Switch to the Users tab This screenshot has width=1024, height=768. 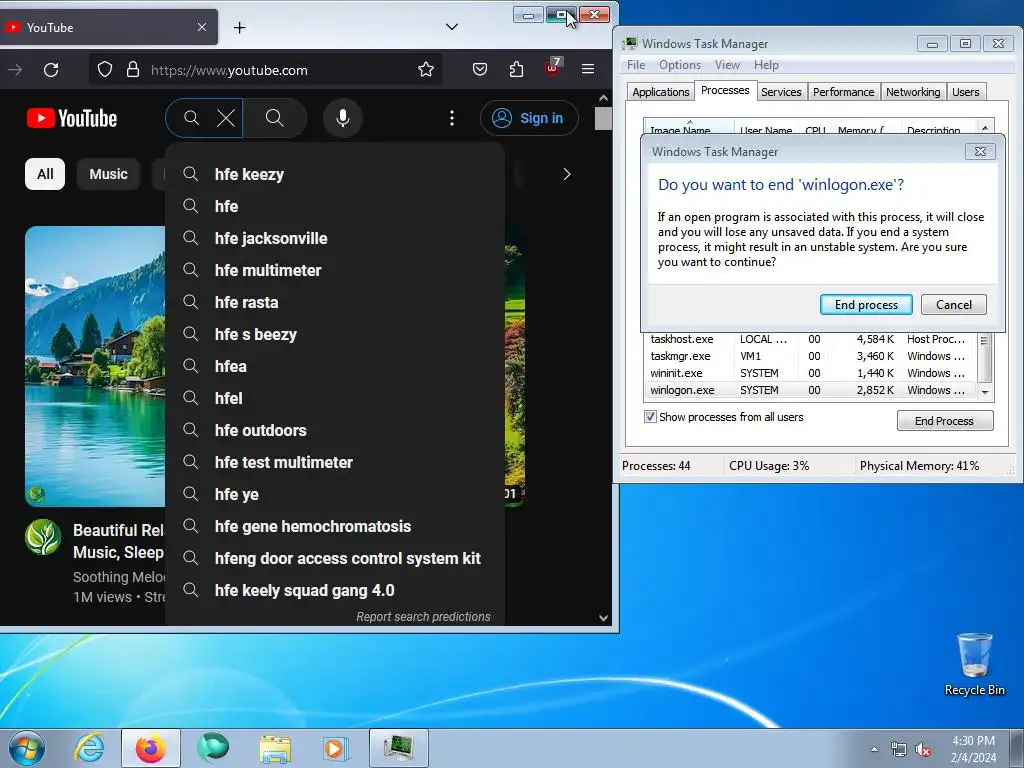pos(965,92)
